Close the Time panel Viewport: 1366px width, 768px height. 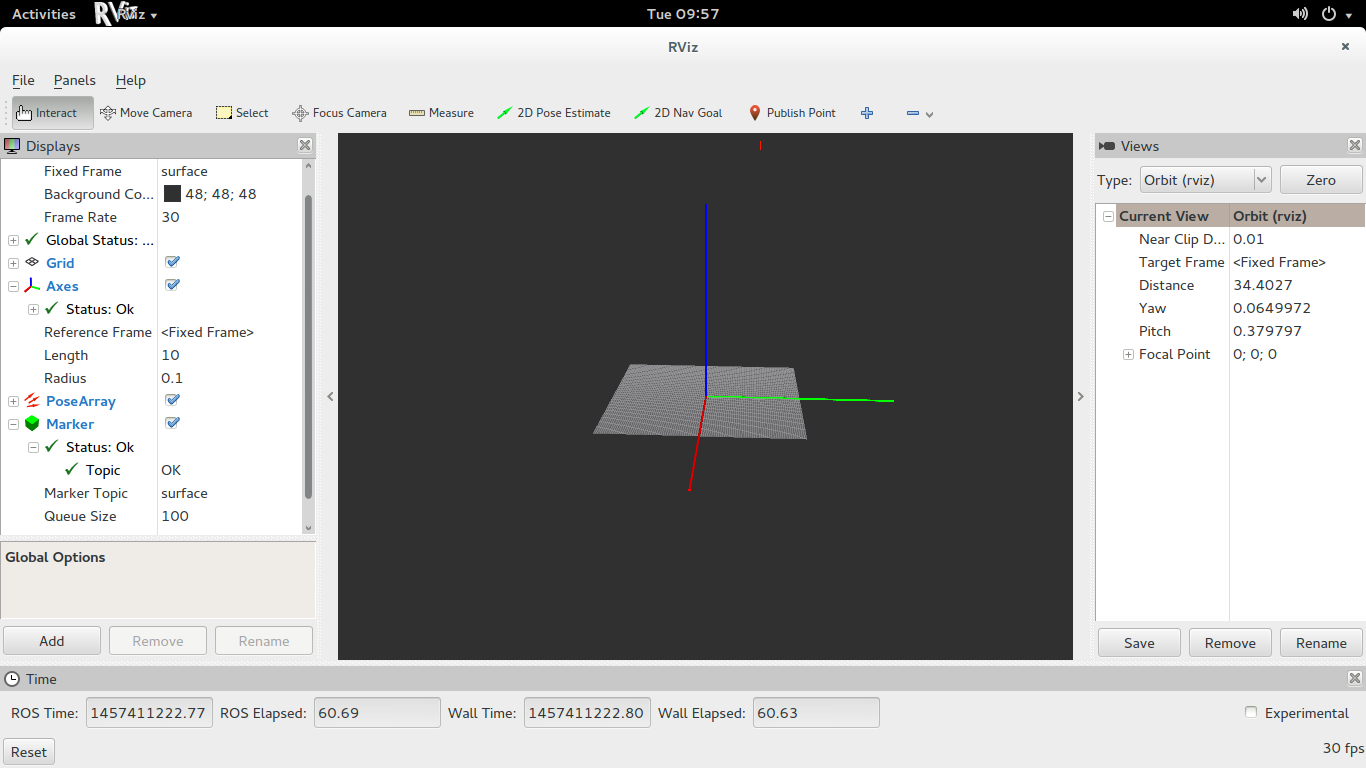1355,678
